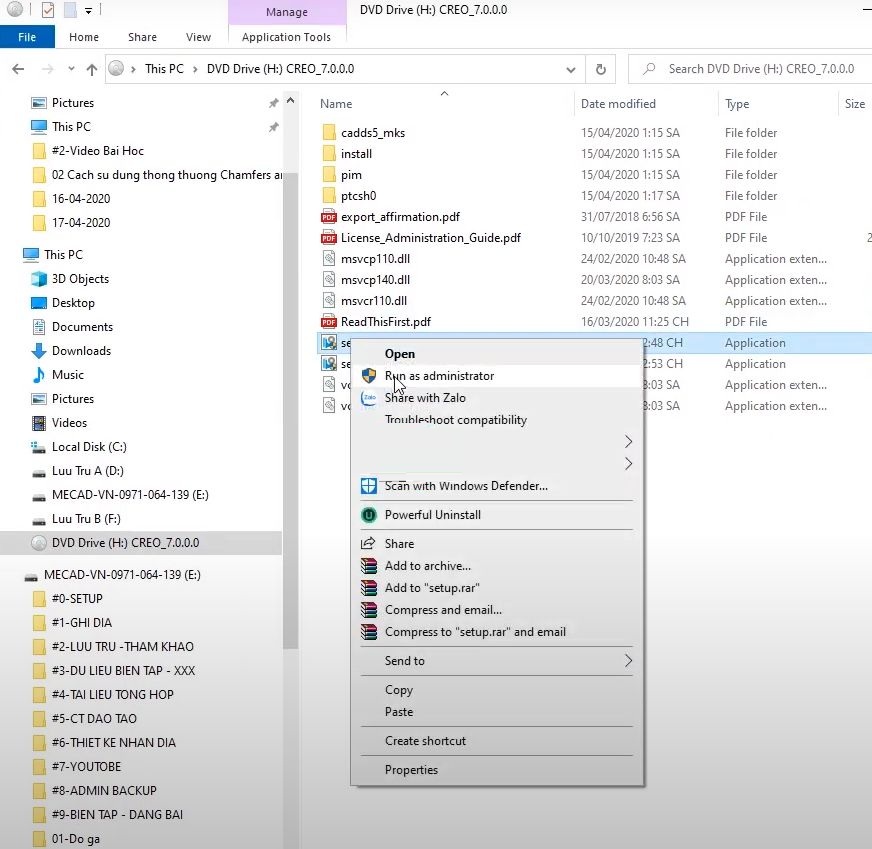Click the folder icon of cadds5_mks
Viewport: 872px width, 849px height.
pos(329,132)
